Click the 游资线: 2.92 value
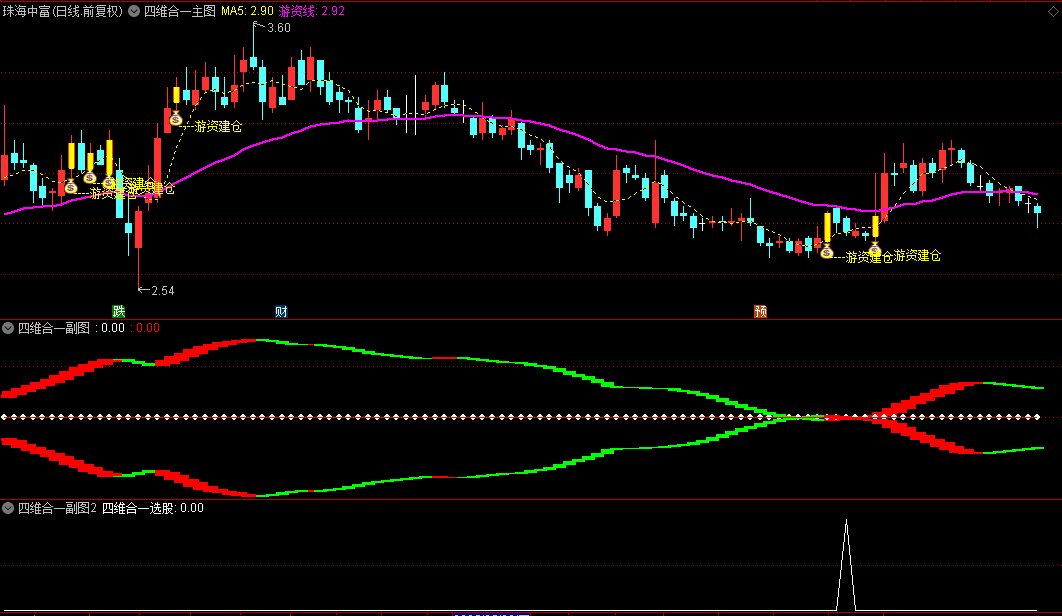Viewport: 1062px width, 616px height. 312,11
